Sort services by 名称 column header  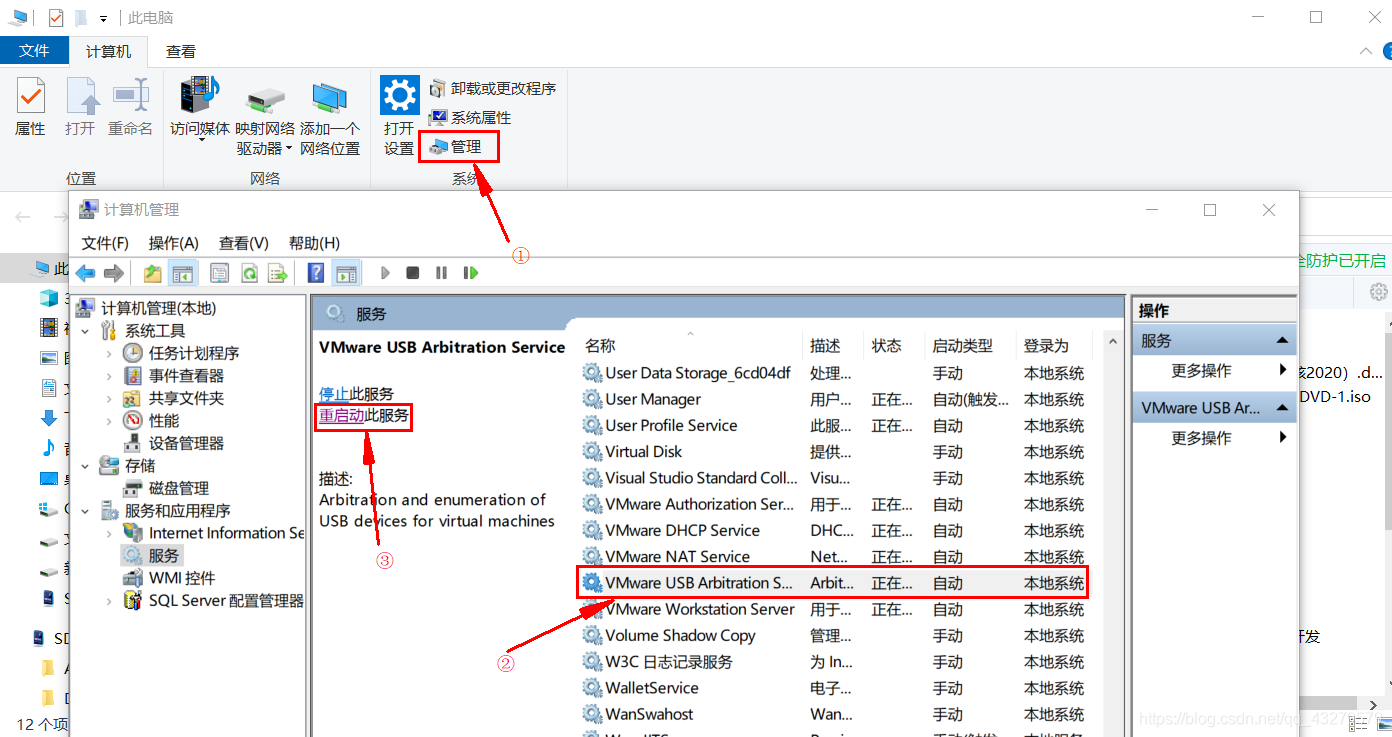(690, 346)
